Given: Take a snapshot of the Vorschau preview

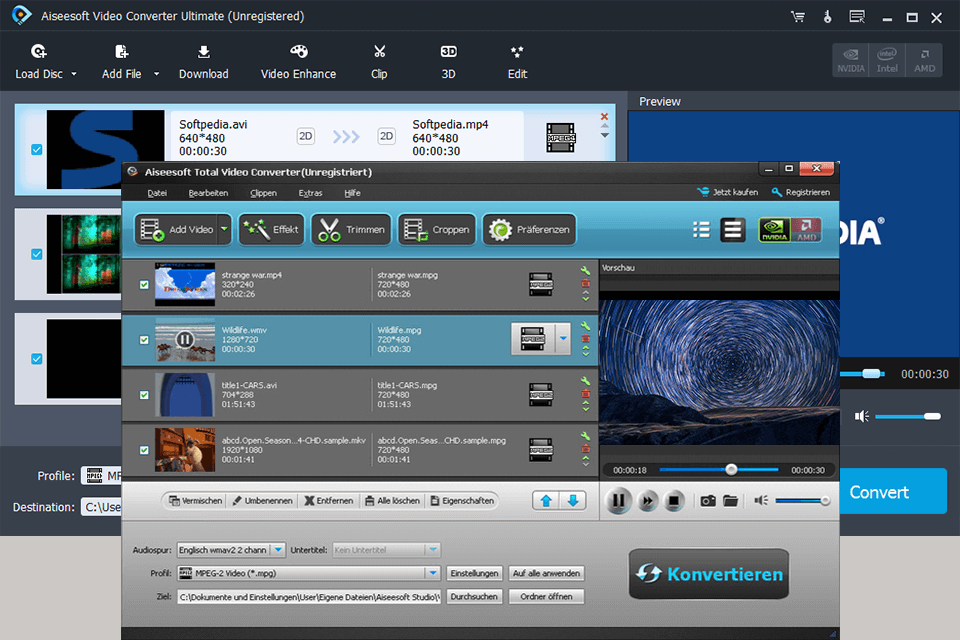Looking at the screenshot, I should click(707, 500).
